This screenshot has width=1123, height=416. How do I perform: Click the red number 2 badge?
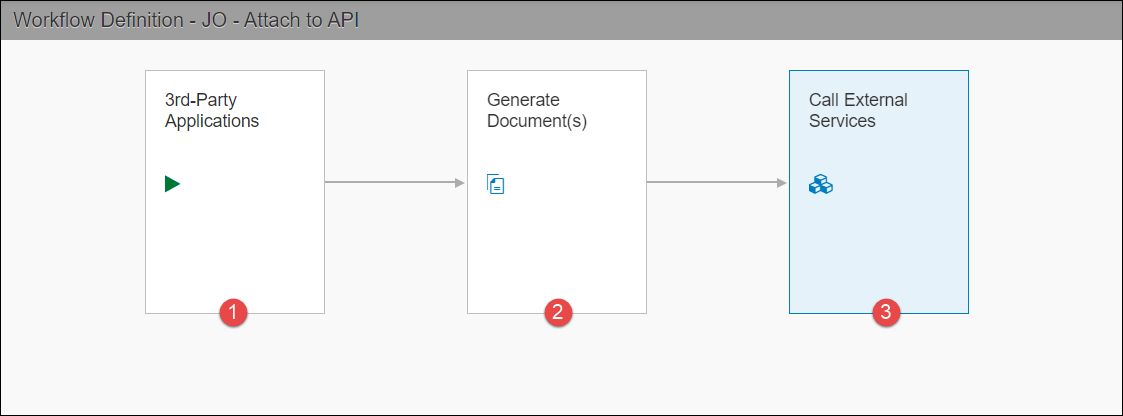(x=557, y=313)
